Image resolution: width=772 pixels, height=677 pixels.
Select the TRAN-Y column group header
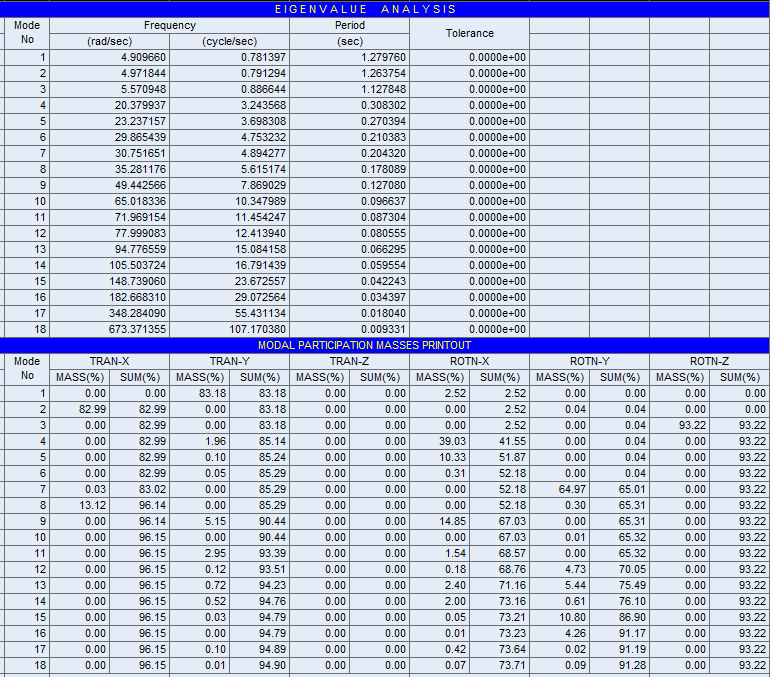229,361
